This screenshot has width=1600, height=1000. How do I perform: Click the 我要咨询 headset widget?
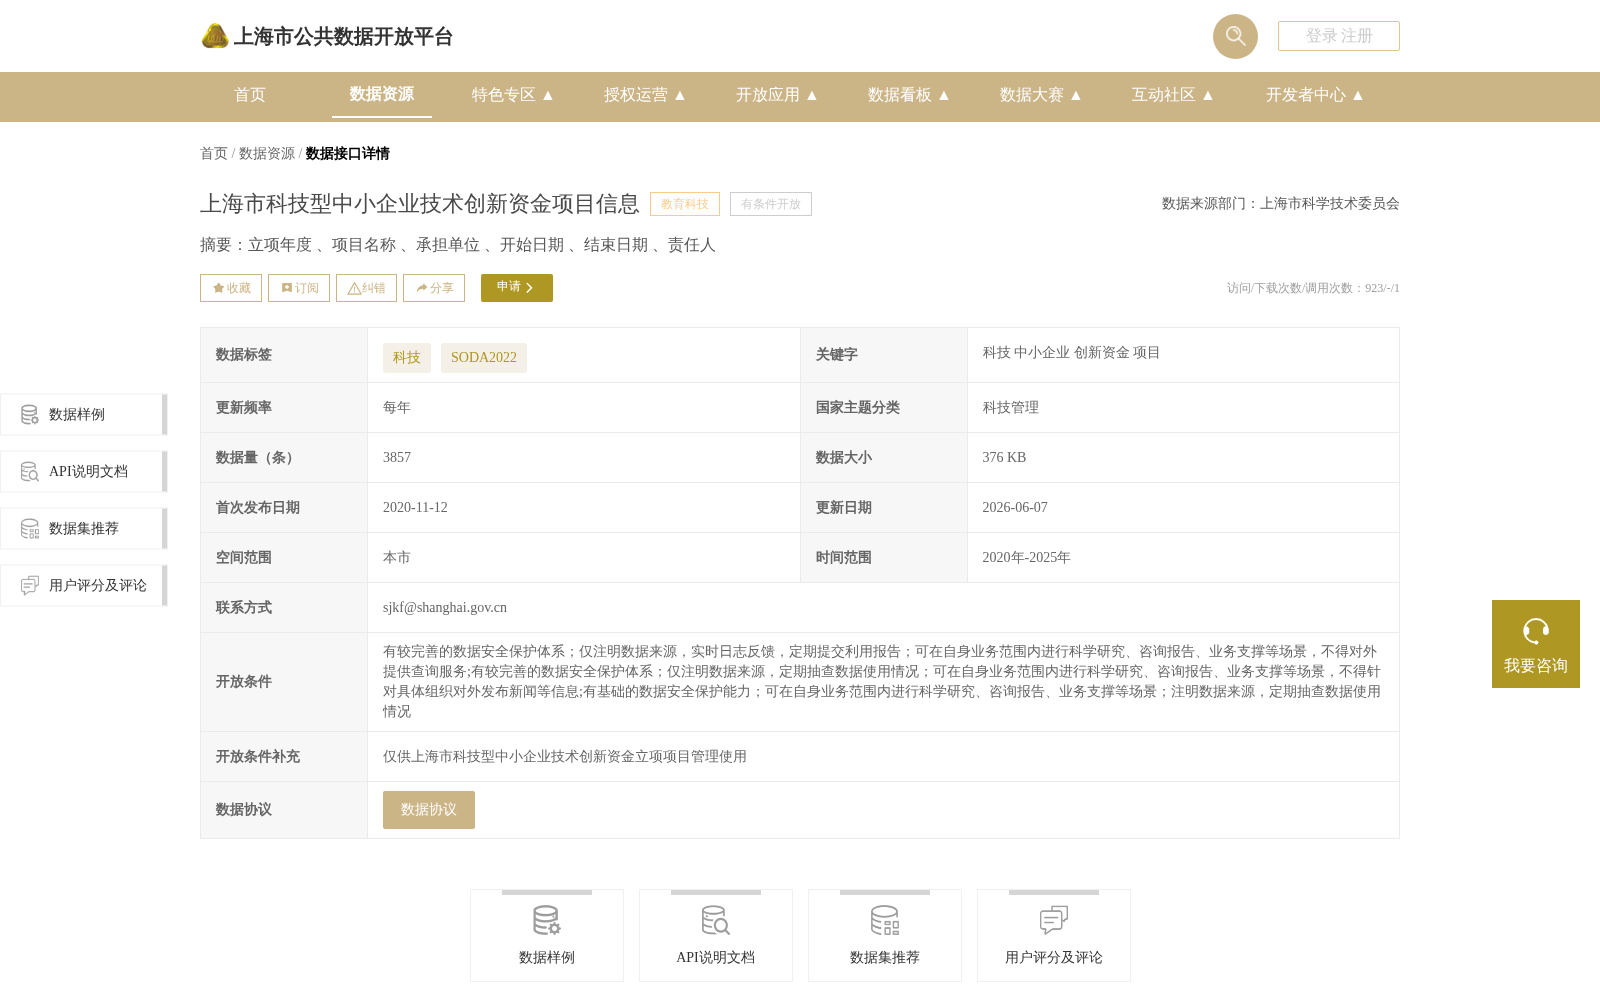point(1536,644)
